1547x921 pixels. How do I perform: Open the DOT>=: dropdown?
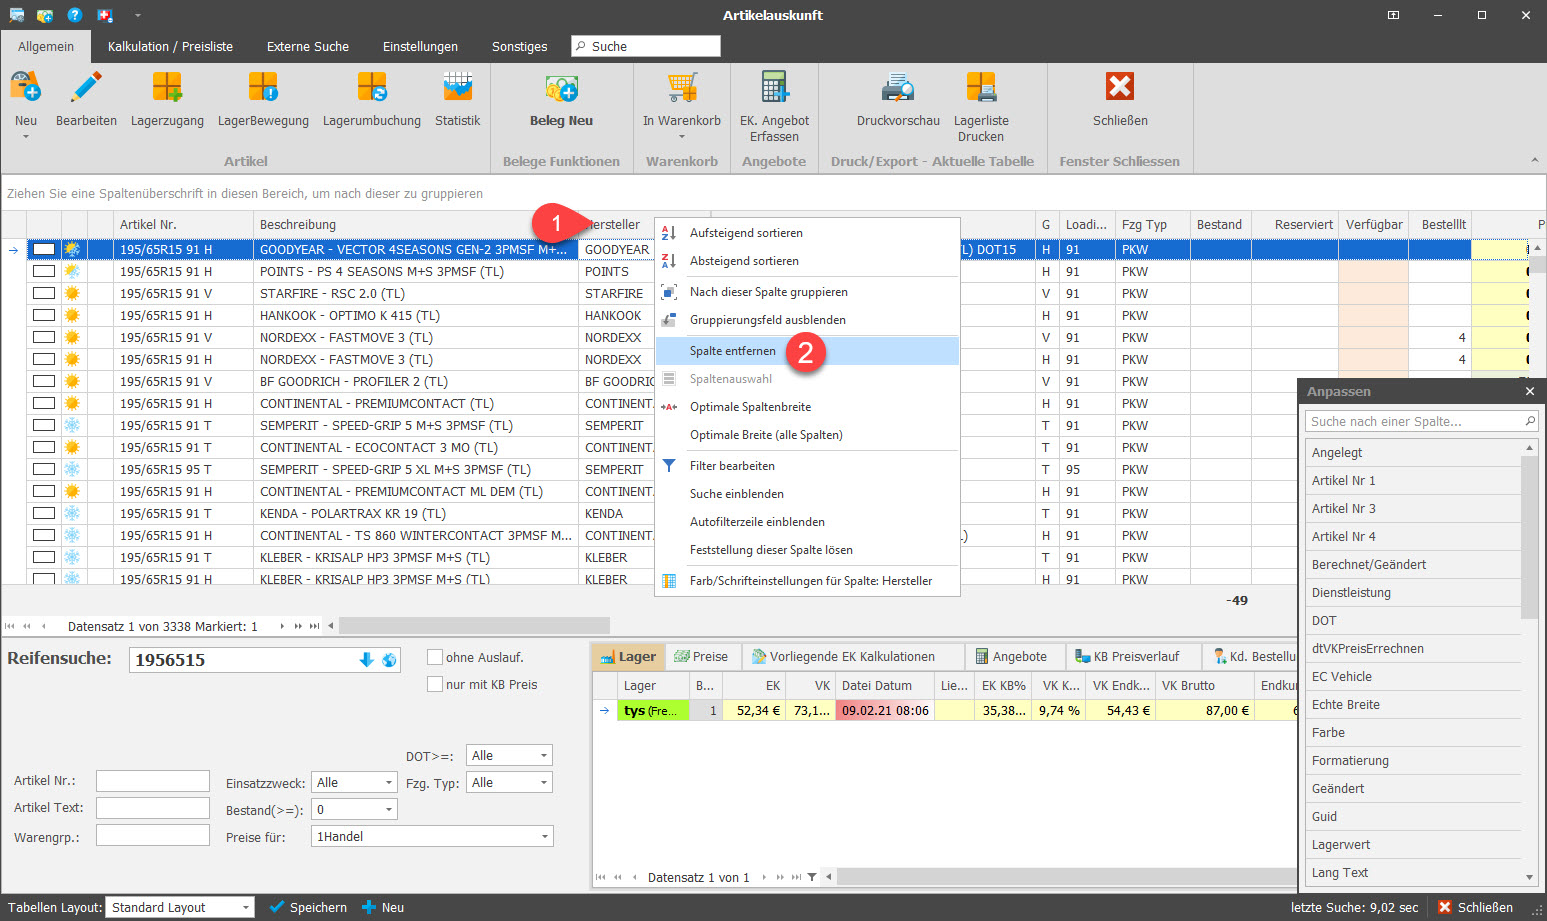544,756
